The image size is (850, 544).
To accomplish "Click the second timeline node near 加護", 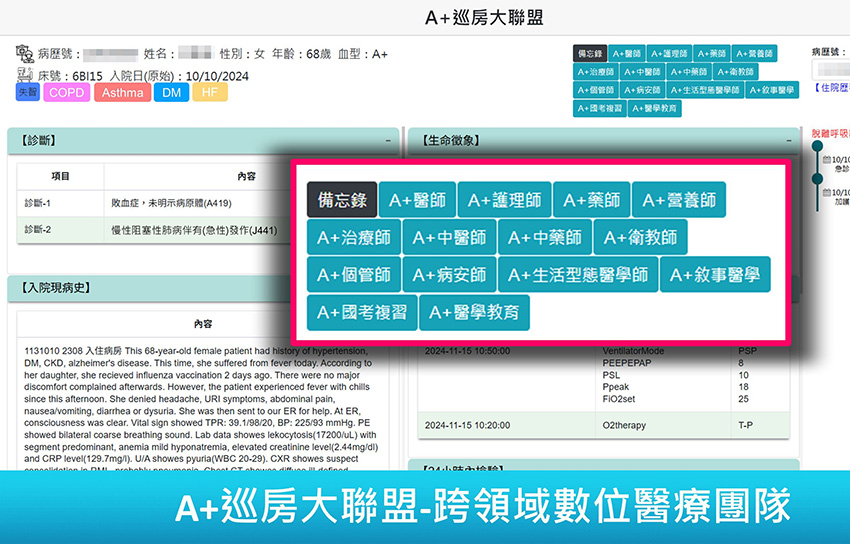I will coord(817,178).
